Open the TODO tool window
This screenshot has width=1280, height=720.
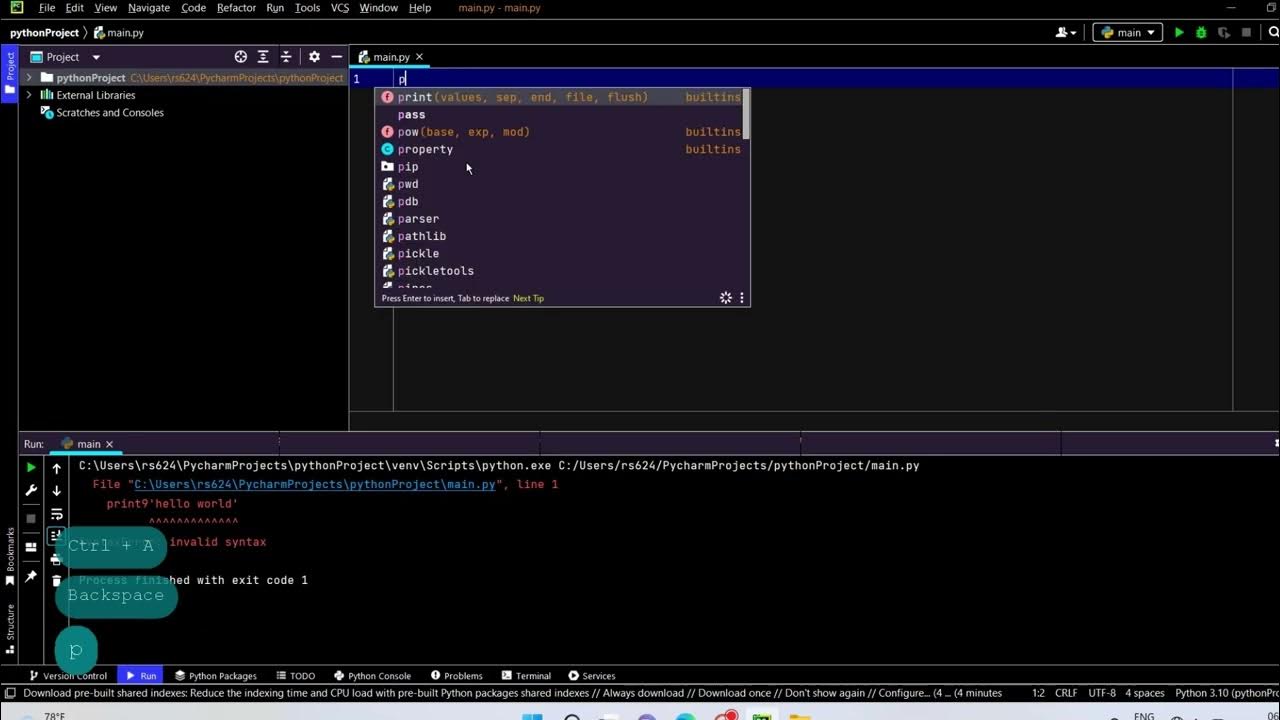pyautogui.click(x=295, y=676)
